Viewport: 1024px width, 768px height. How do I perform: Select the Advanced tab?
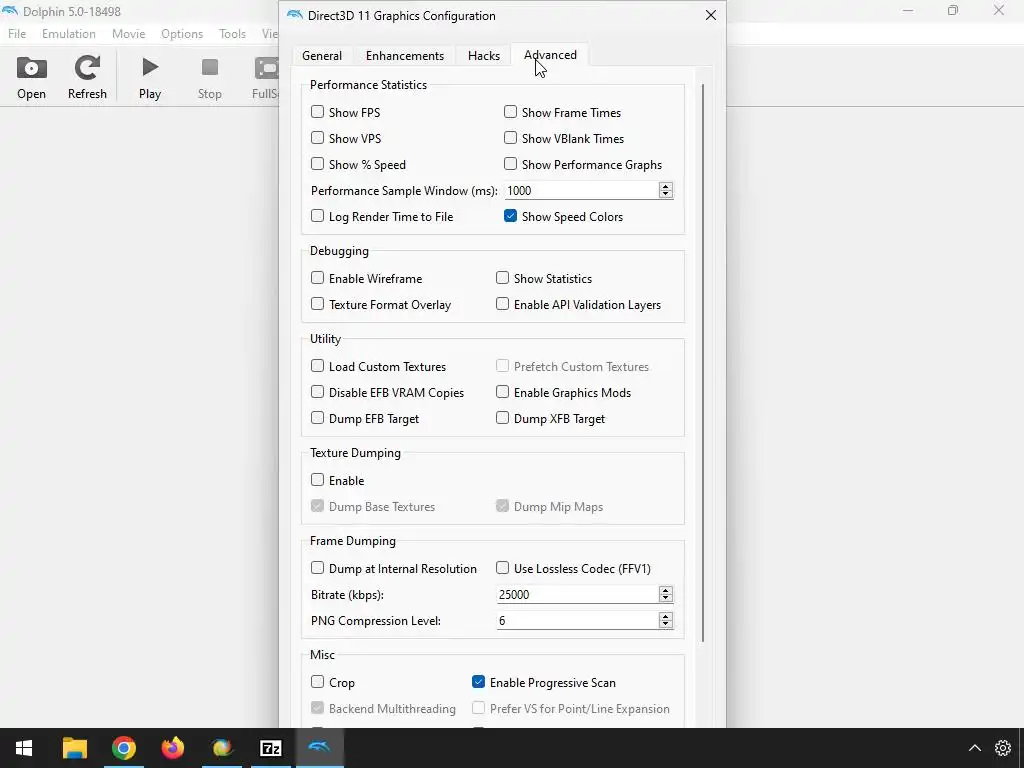[x=550, y=55]
